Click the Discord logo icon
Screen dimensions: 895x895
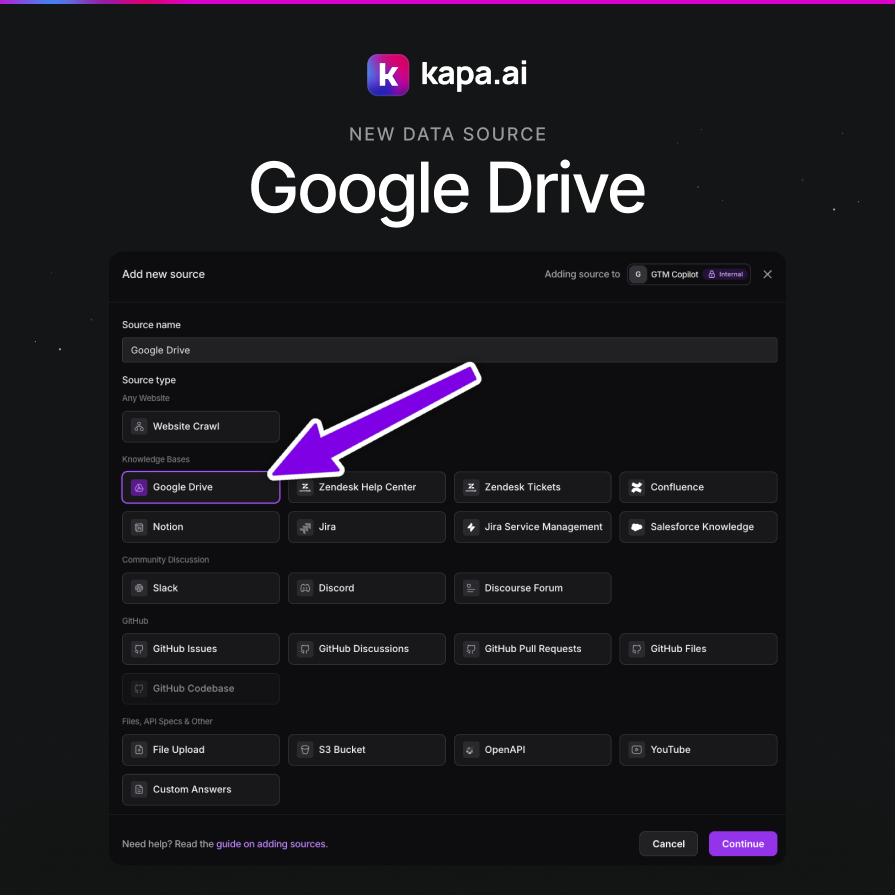click(x=305, y=588)
